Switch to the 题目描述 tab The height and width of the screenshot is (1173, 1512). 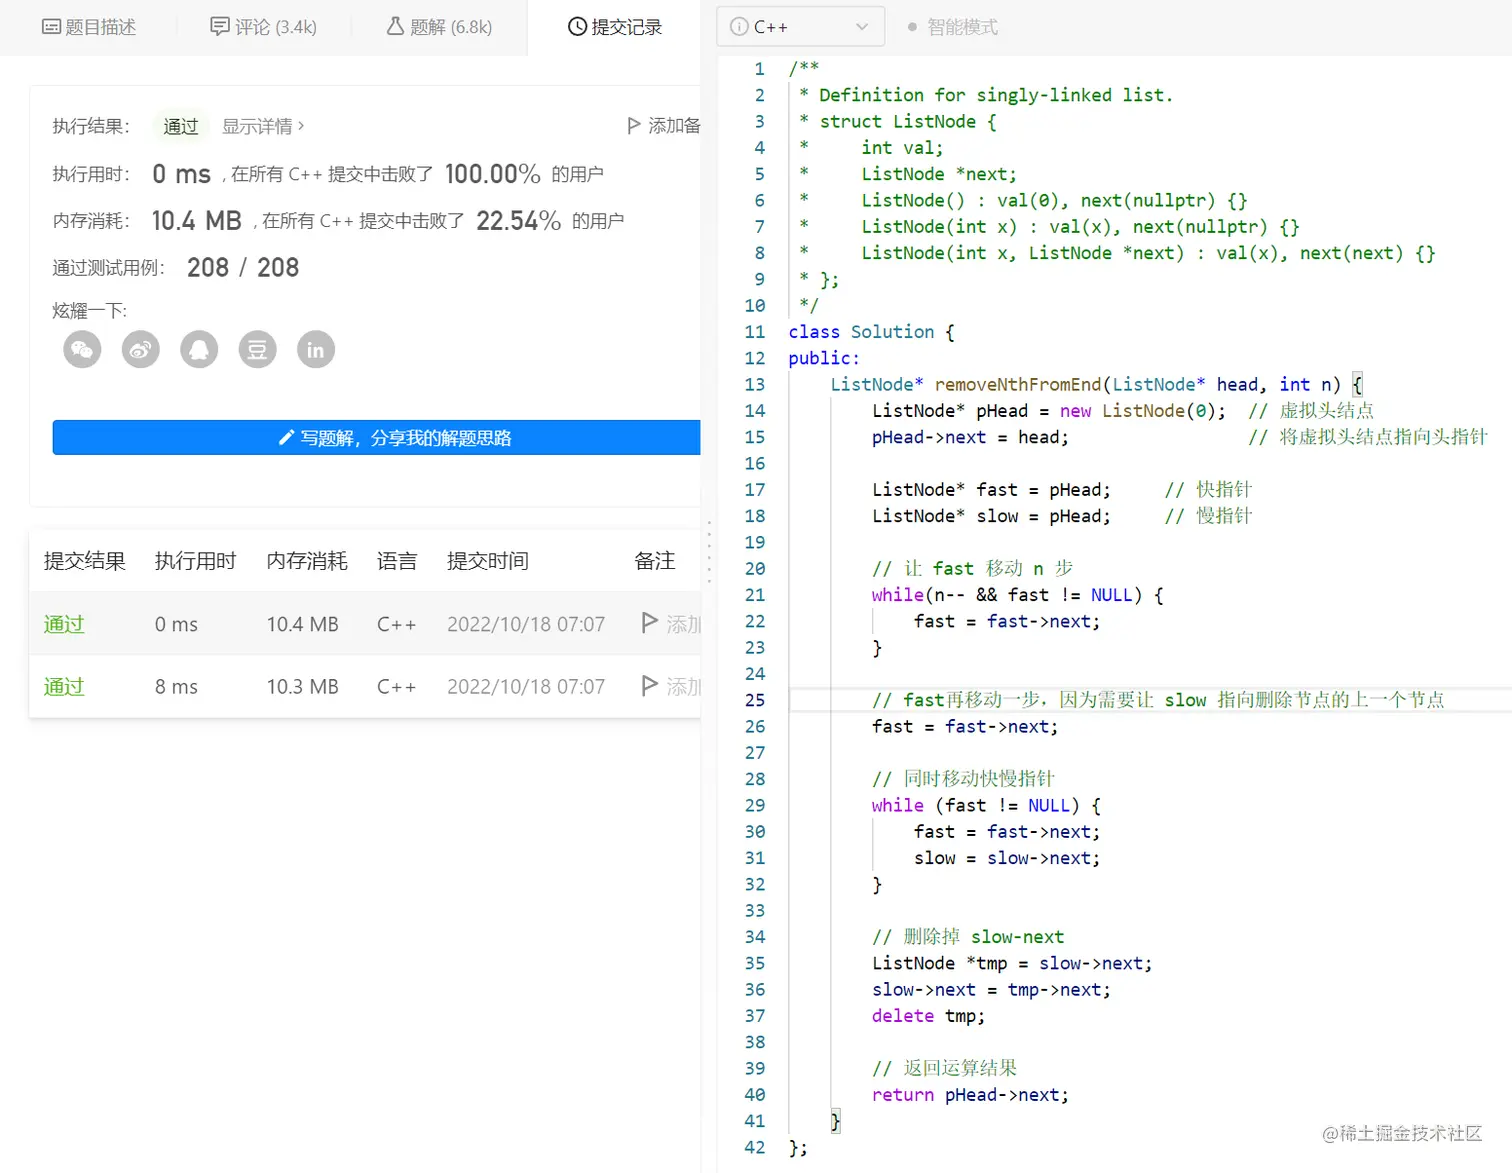[89, 27]
